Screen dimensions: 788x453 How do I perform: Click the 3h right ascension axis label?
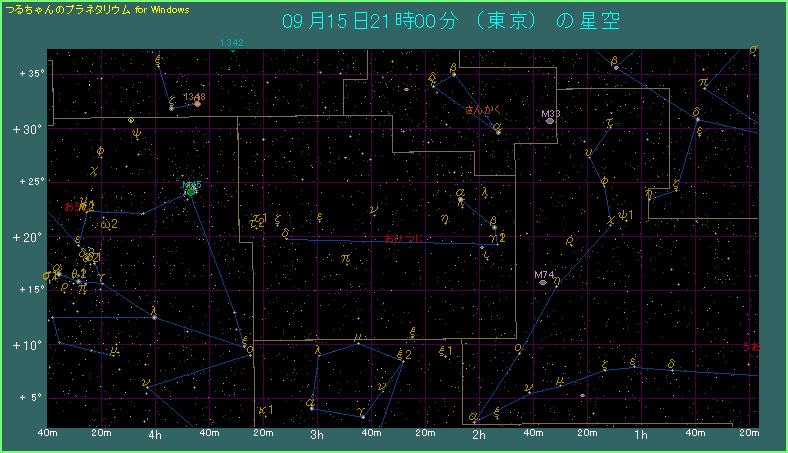point(316,436)
